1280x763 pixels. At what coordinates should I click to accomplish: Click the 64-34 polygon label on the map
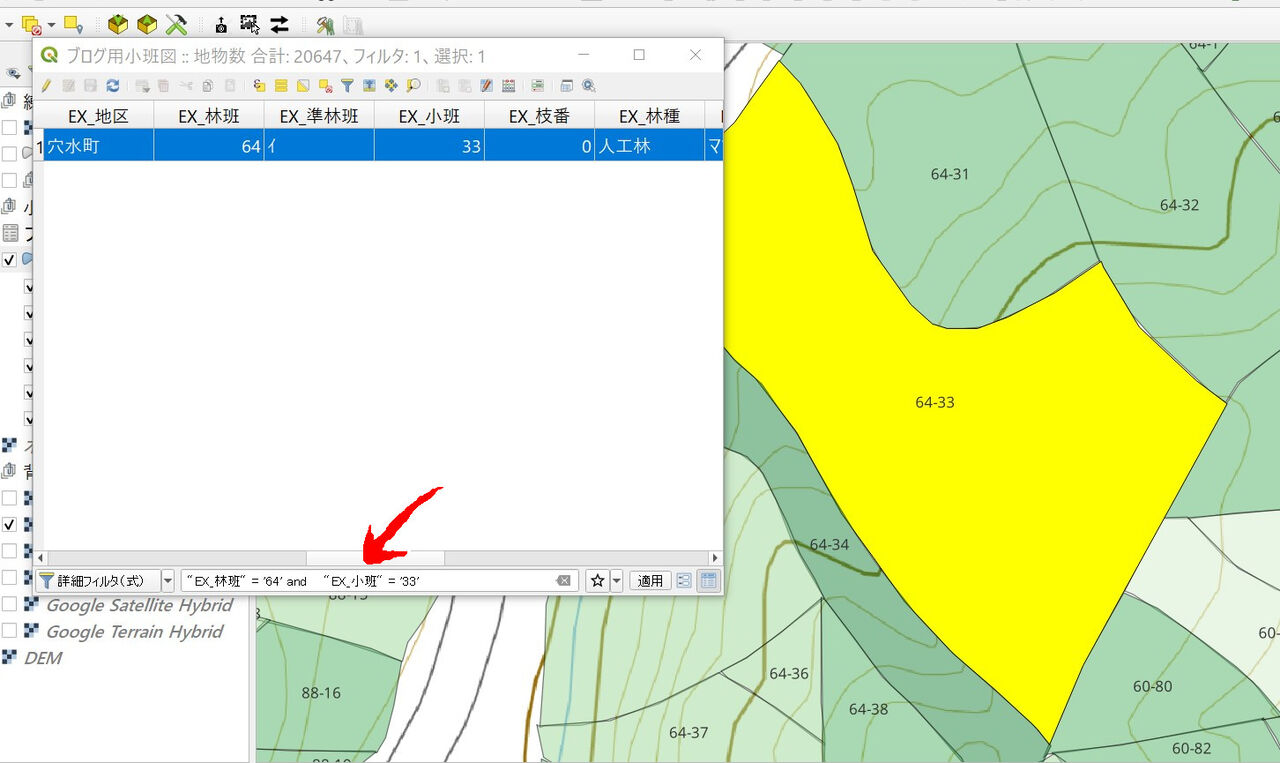pos(829,545)
